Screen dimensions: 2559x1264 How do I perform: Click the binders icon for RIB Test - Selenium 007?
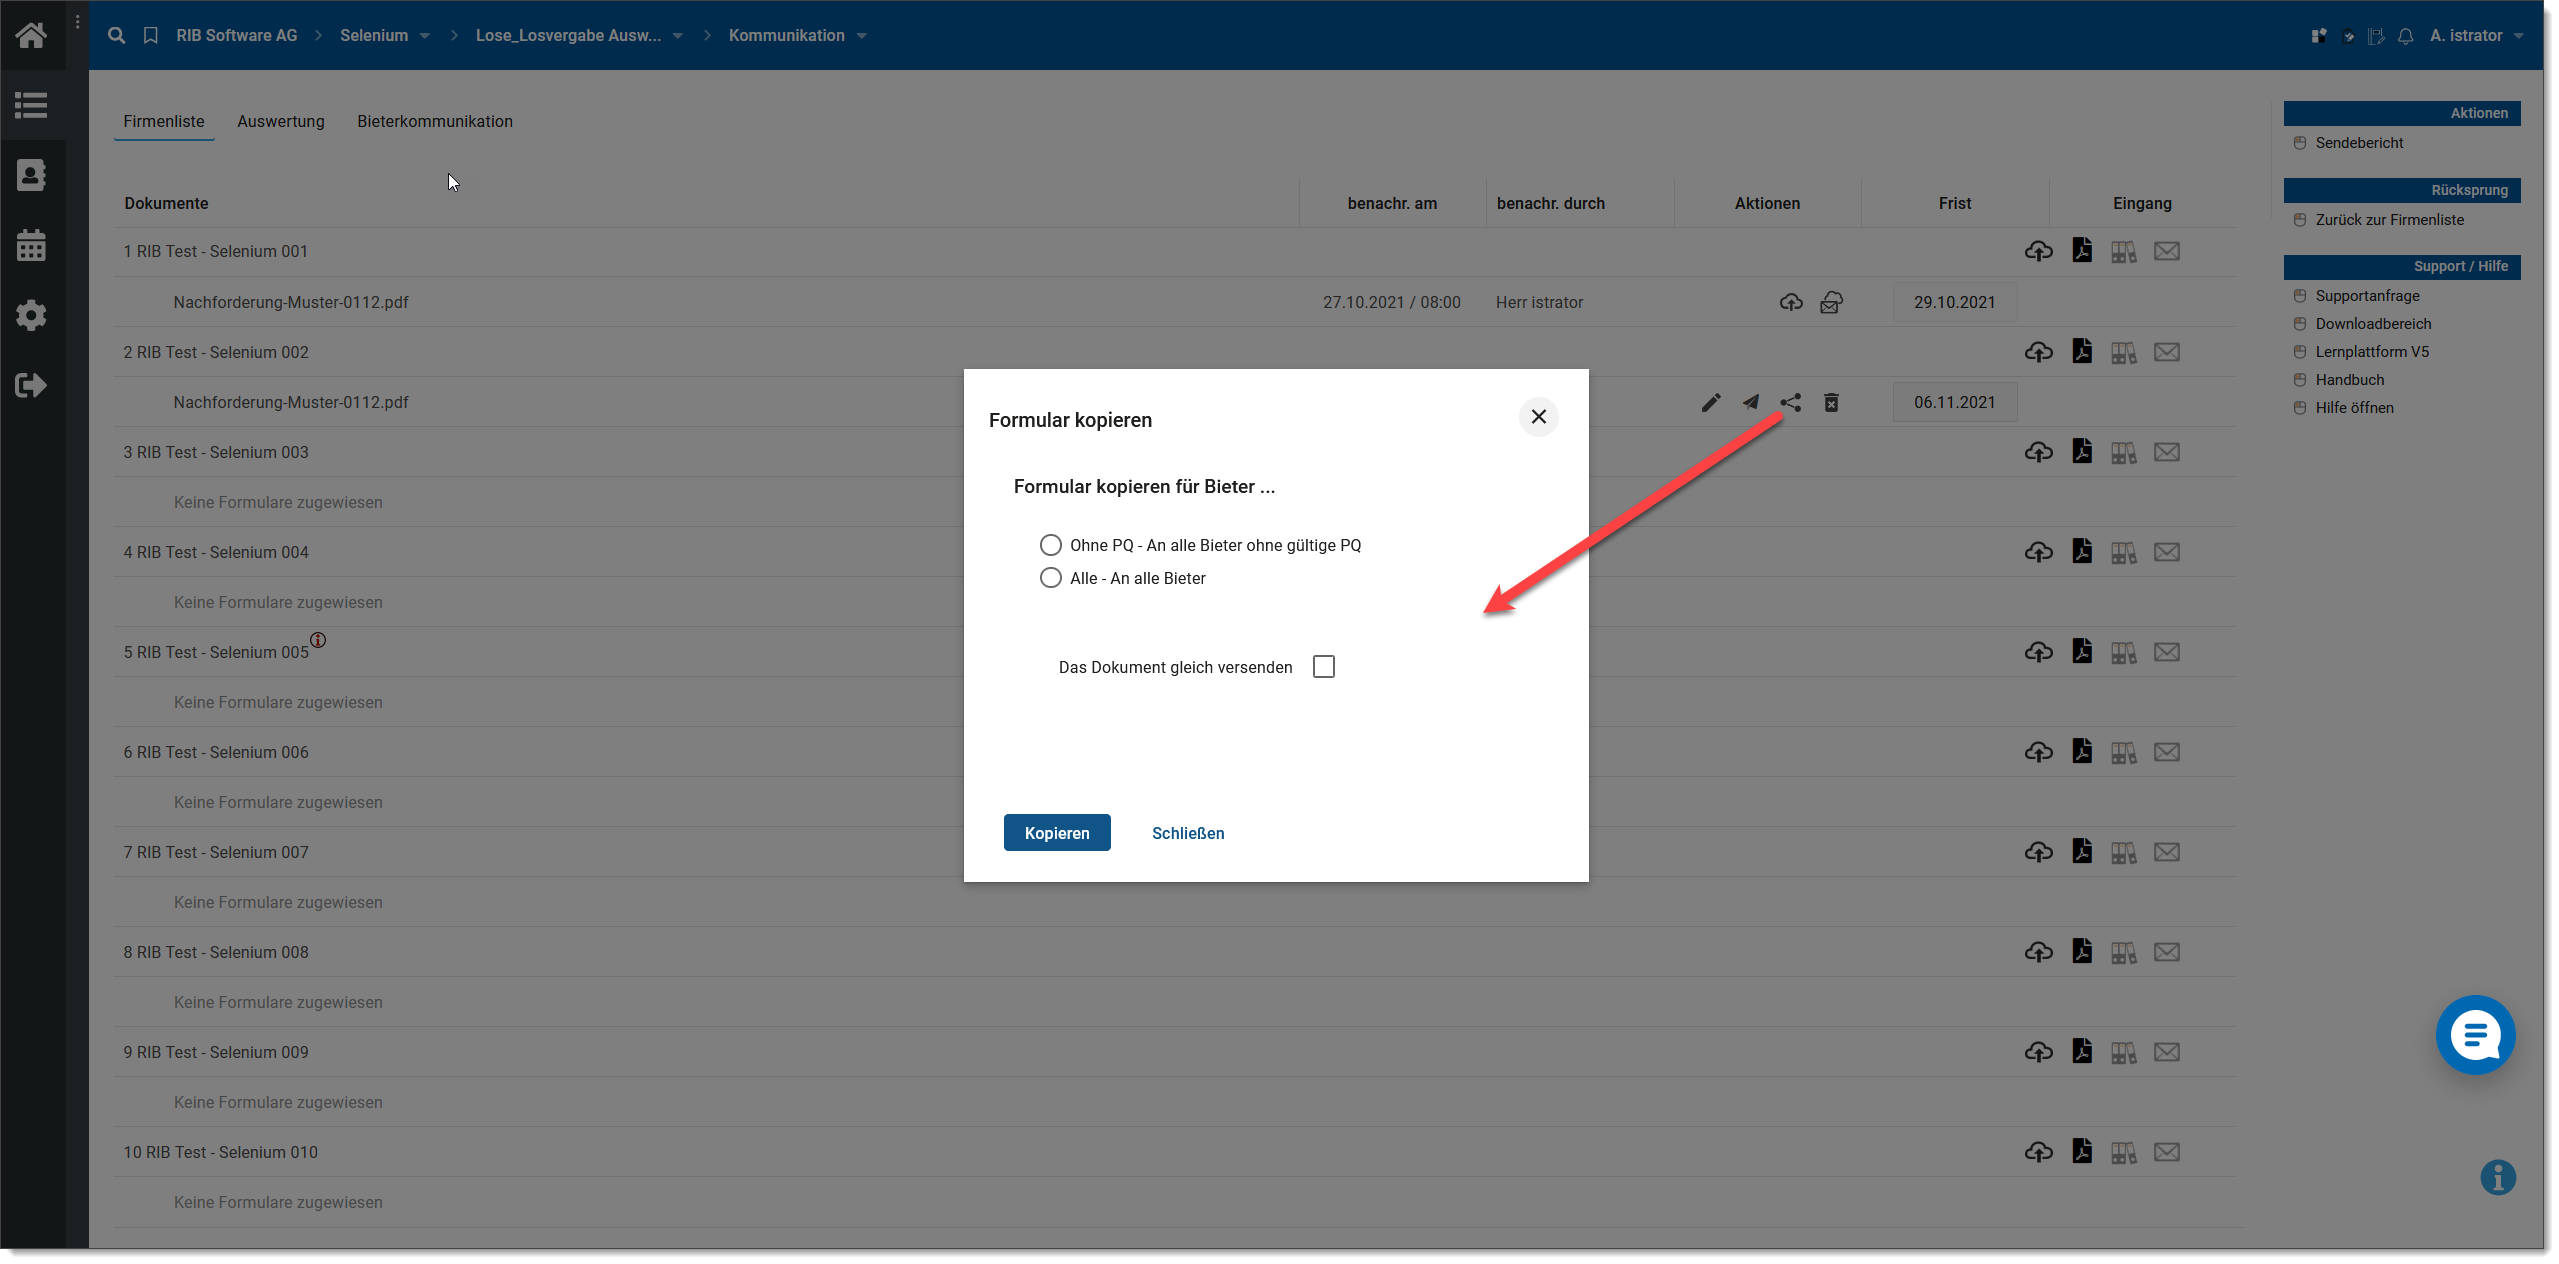coord(2123,852)
